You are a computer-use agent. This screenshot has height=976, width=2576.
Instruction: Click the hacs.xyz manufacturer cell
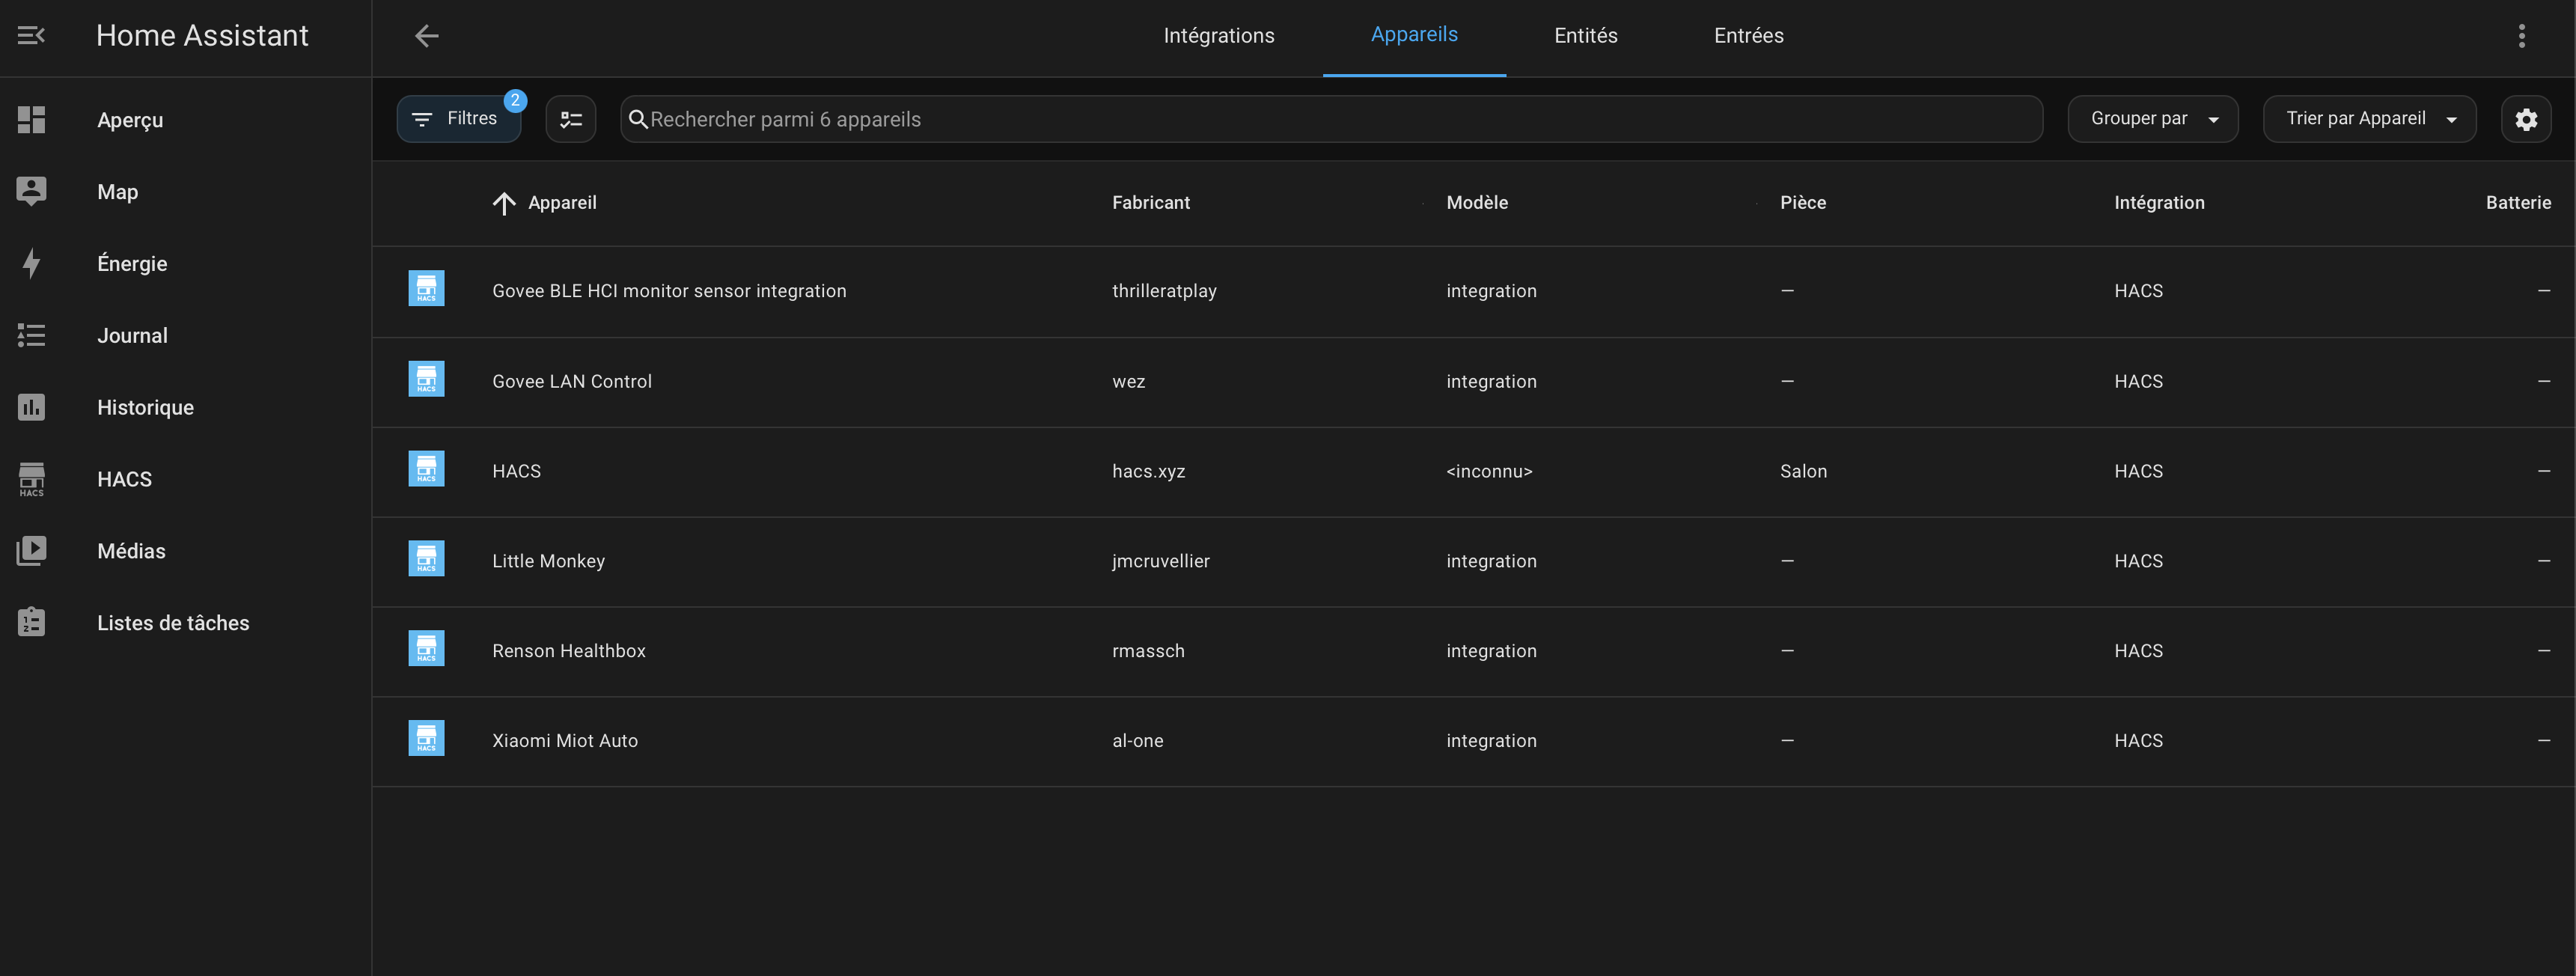(x=1149, y=471)
